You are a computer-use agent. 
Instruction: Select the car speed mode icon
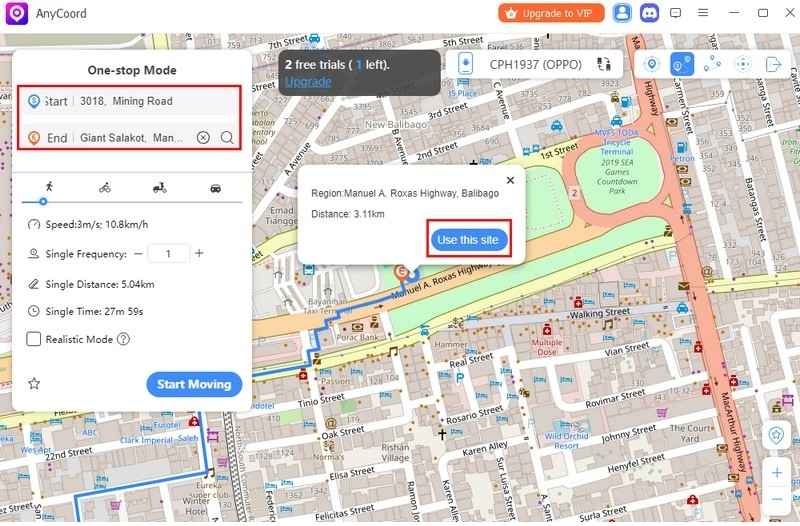click(215, 187)
